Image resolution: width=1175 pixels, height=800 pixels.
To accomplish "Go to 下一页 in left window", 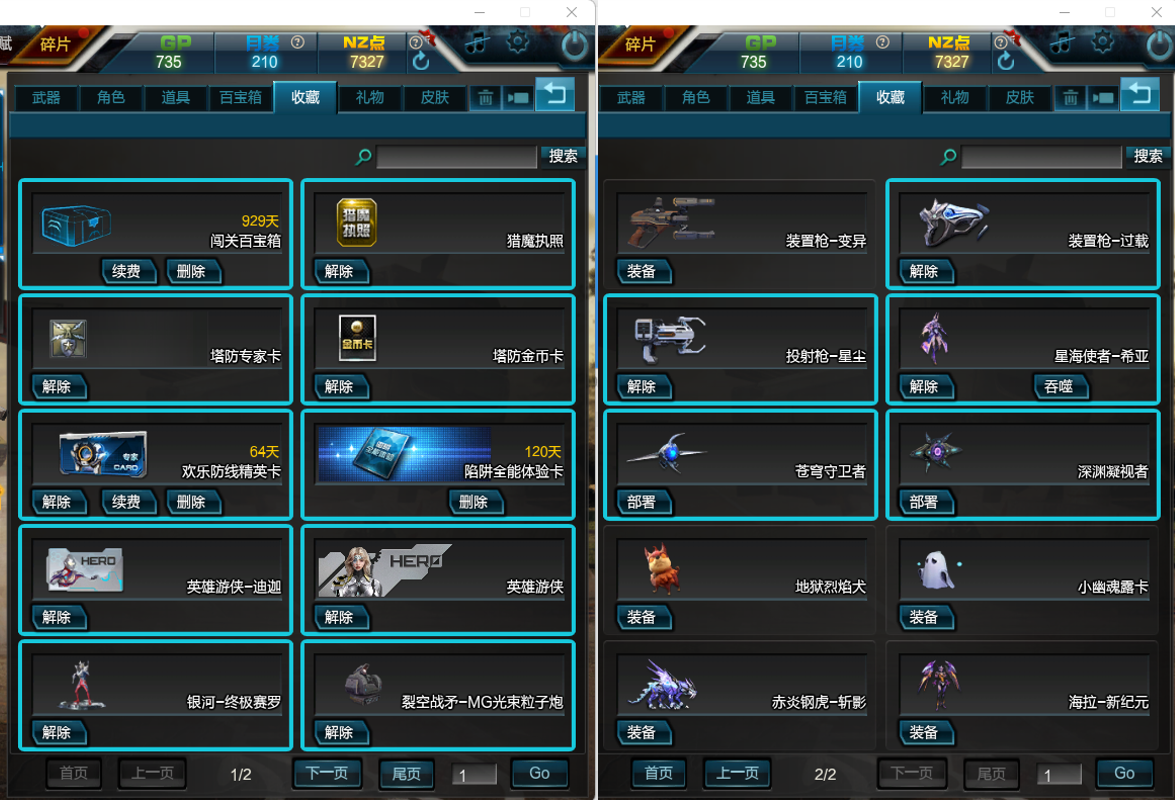I will pos(327,773).
